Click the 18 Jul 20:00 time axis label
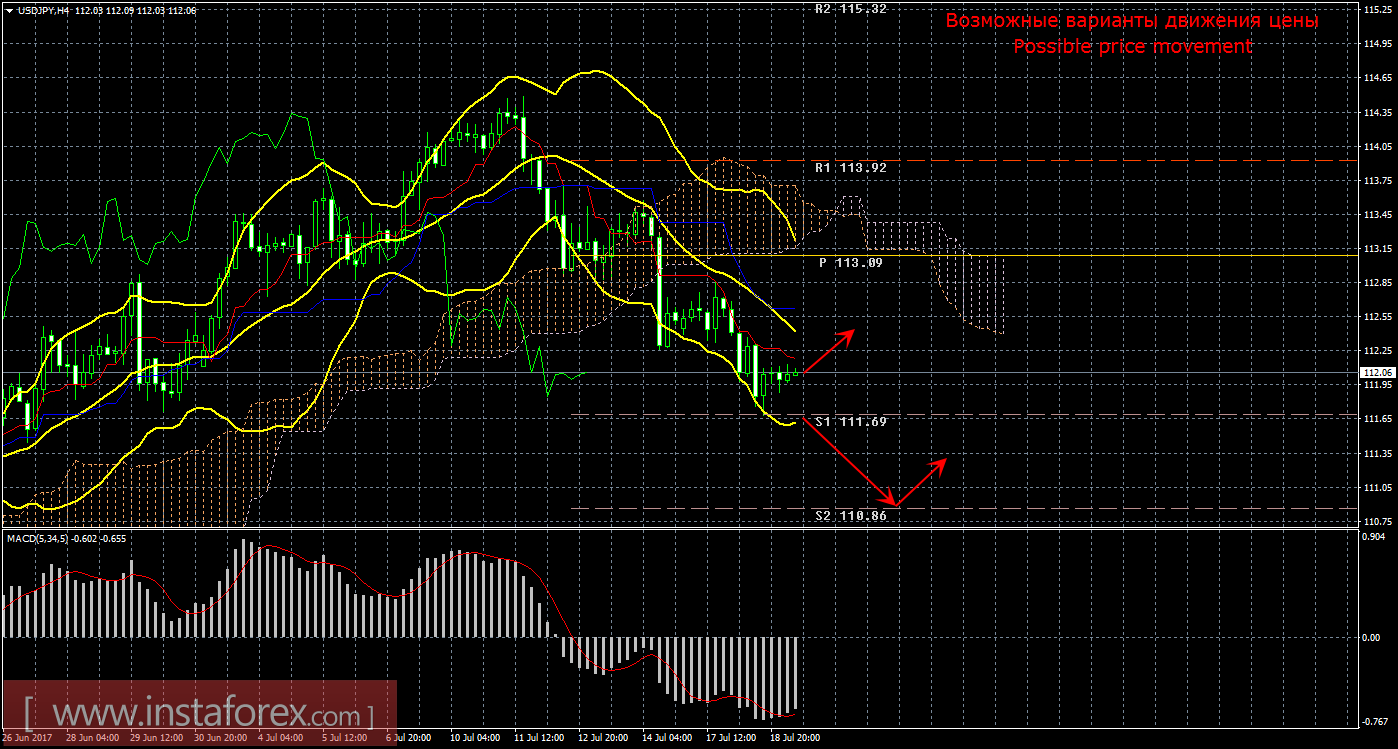1398x749 pixels. click(793, 738)
